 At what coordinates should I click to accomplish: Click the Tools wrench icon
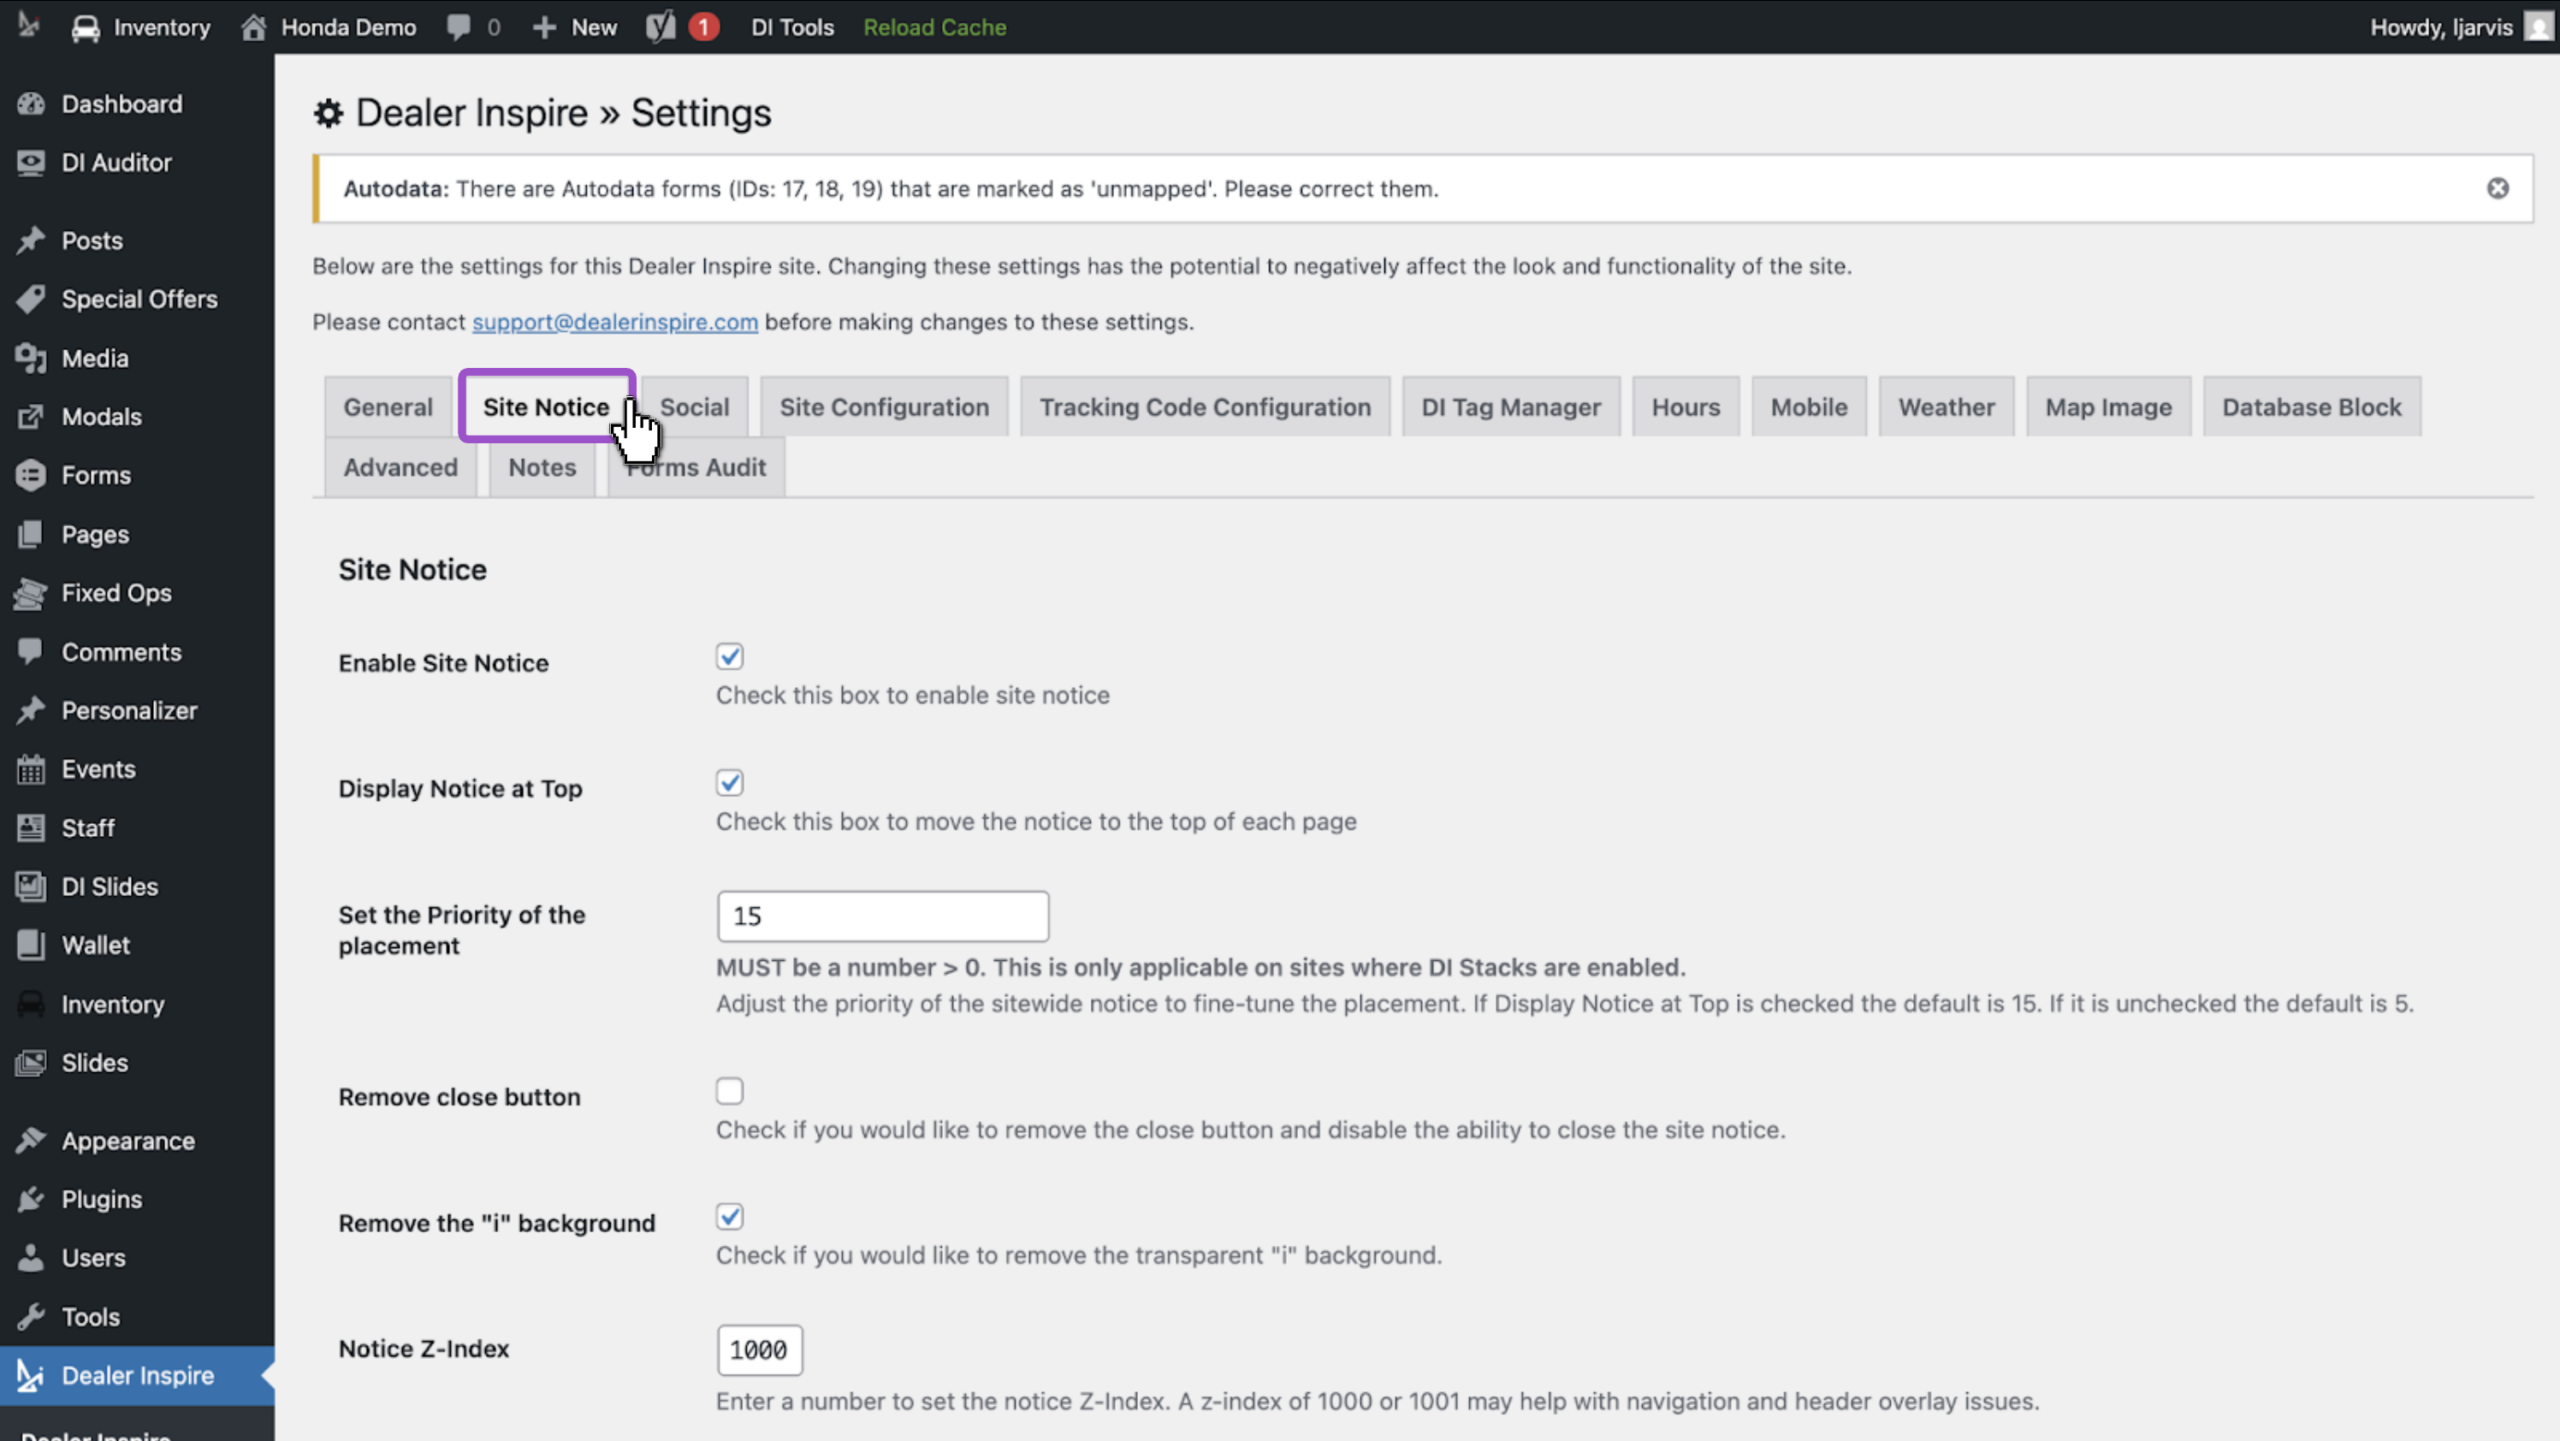tap(31, 1316)
